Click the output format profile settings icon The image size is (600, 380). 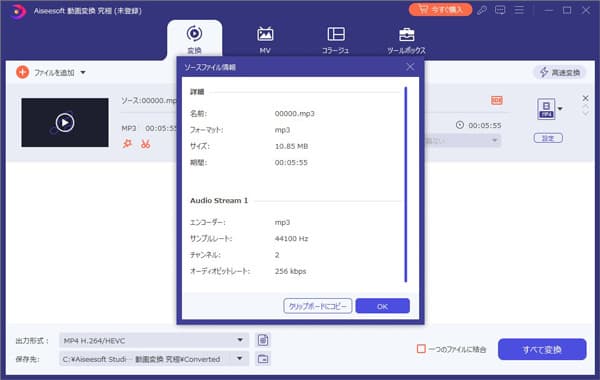click(x=263, y=340)
